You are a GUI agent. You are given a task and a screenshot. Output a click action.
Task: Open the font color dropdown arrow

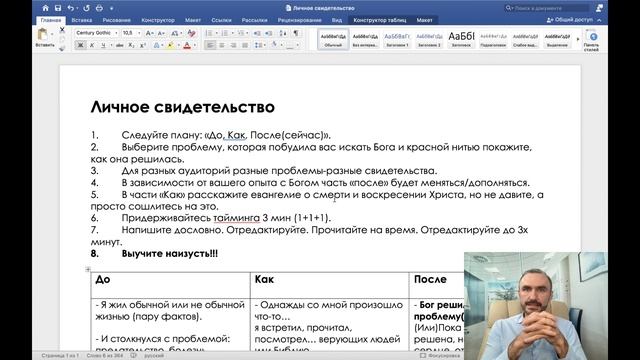tap(195, 45)
